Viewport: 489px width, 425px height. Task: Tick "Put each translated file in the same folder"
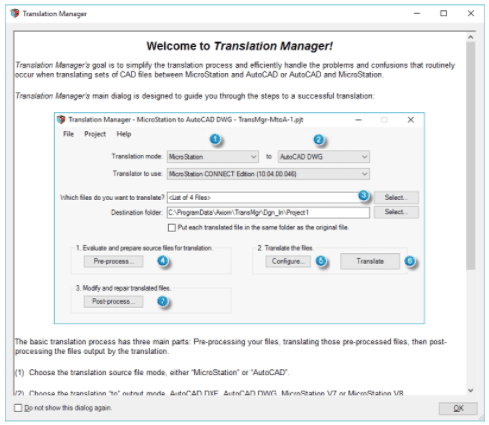172,228
